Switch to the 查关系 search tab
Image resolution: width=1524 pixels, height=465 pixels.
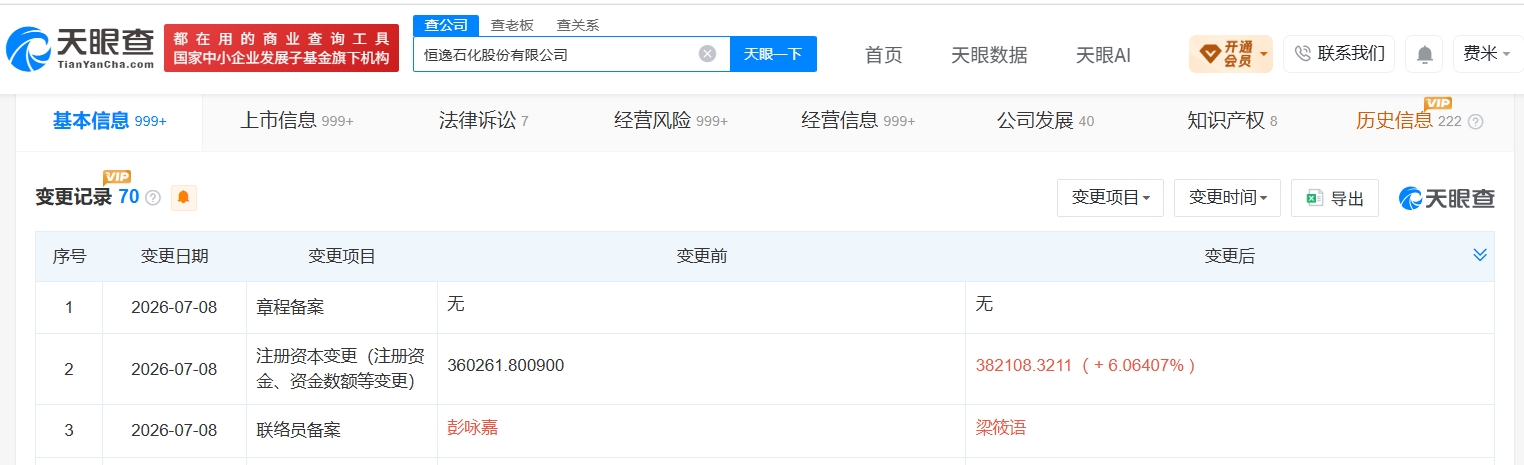coord(577,26)
